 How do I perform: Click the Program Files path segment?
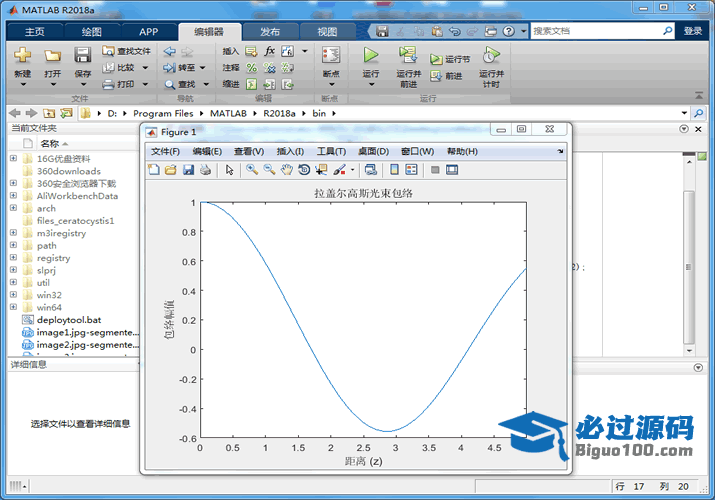[163, 113]
